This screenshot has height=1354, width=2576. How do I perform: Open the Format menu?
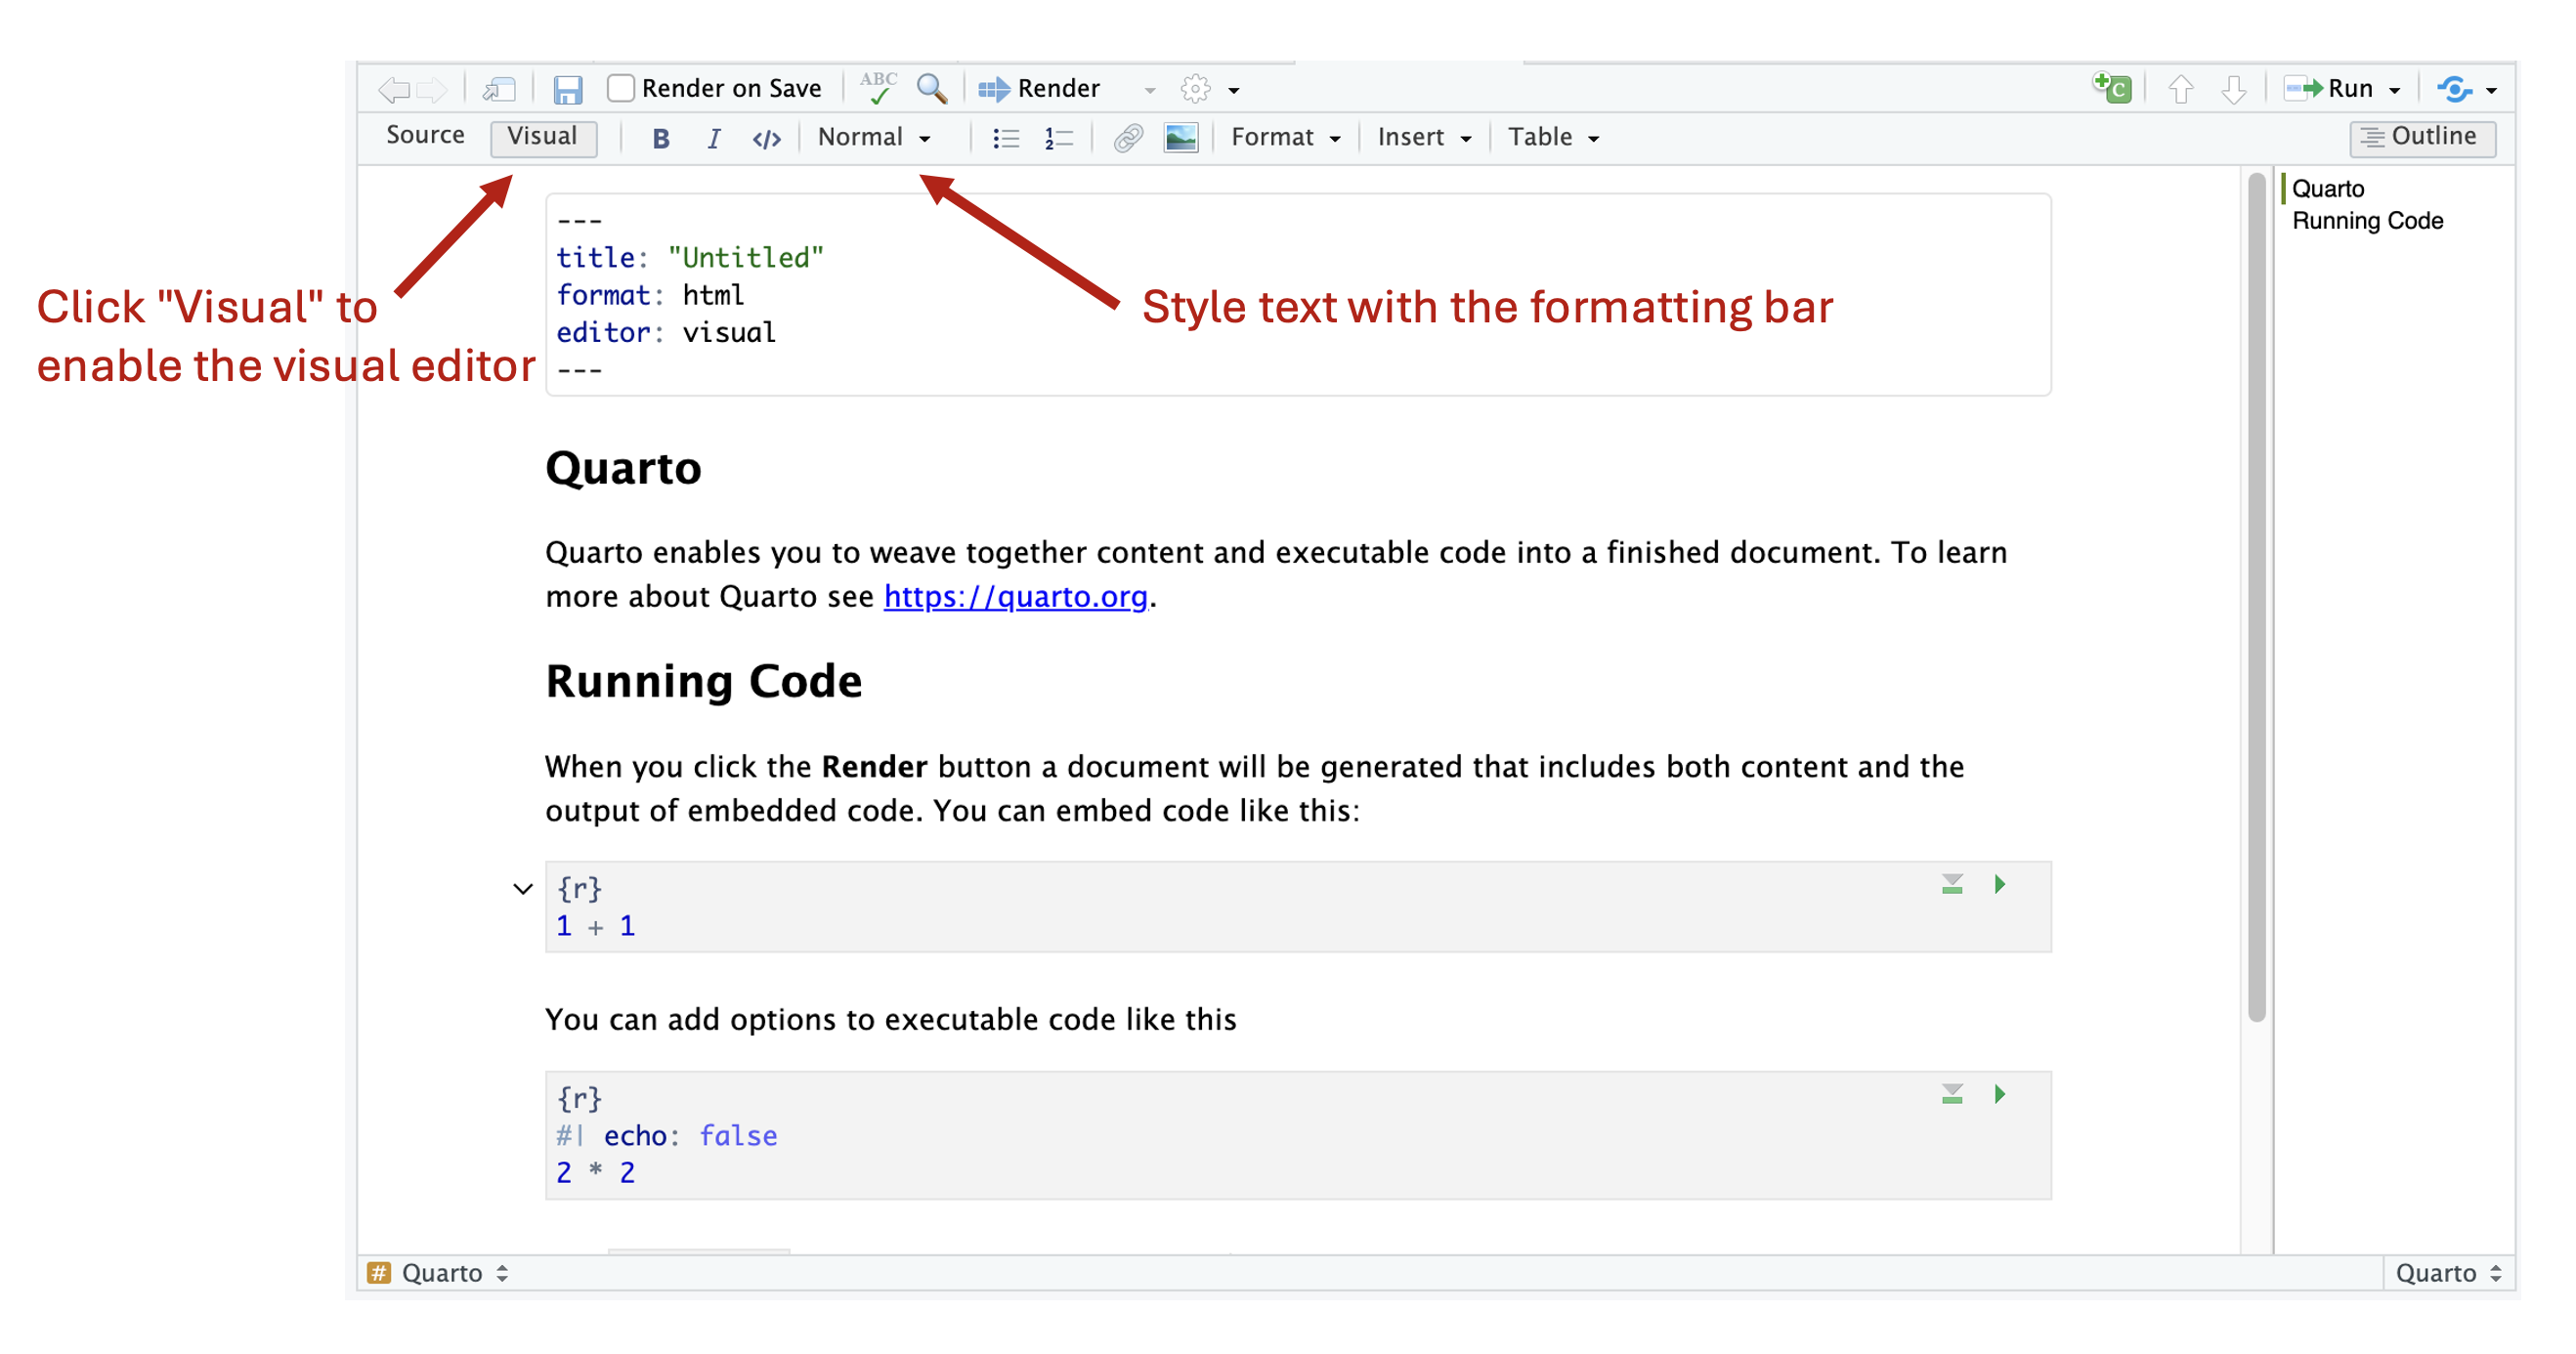tap(1285, 137)
